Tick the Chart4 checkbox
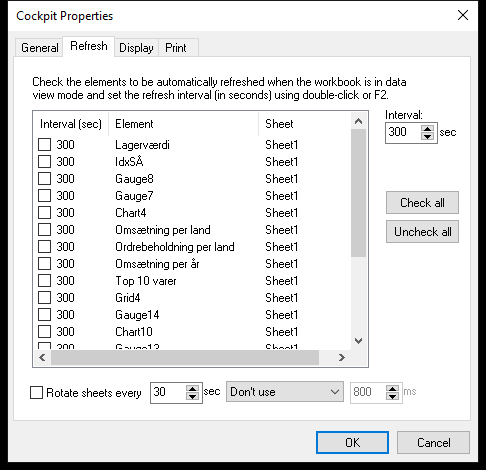Image resolution: width=486 pixels, height=470 pixels. (44, 213)
